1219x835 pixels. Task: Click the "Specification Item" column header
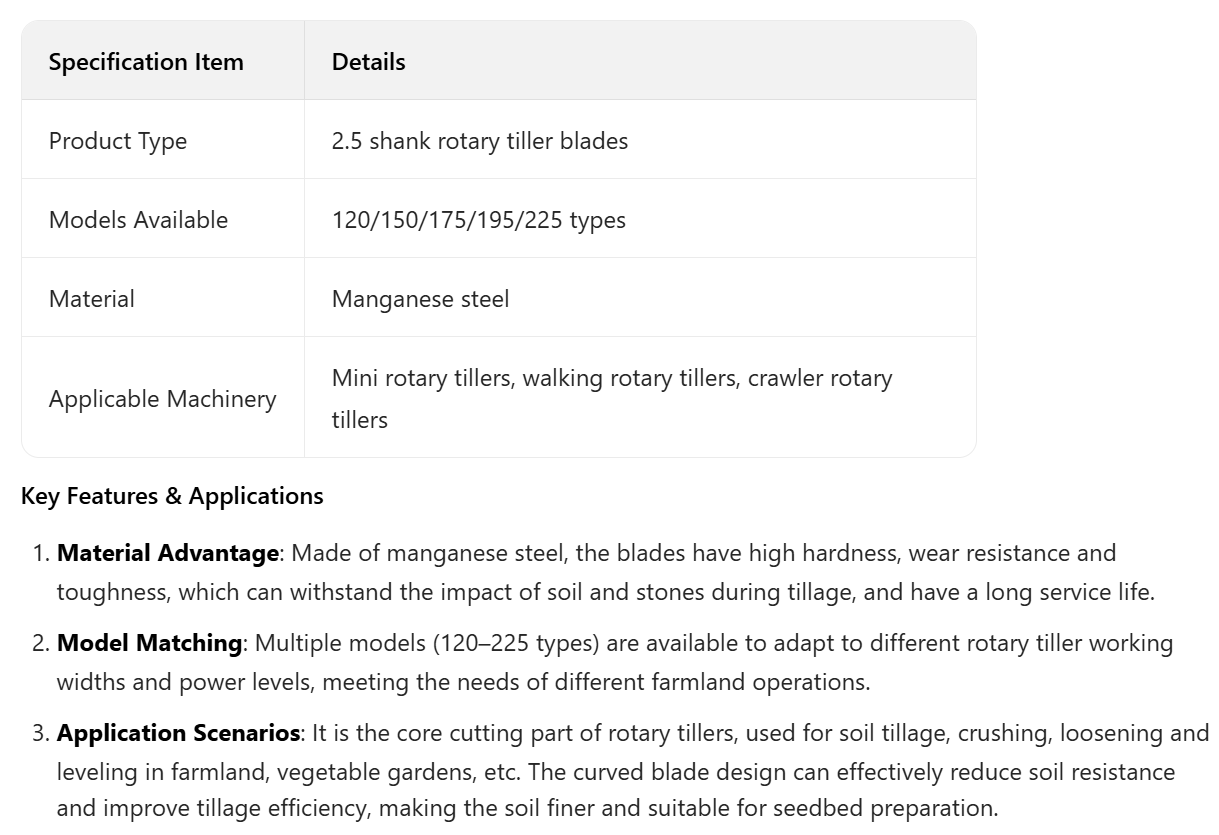[x=146, y=62]
